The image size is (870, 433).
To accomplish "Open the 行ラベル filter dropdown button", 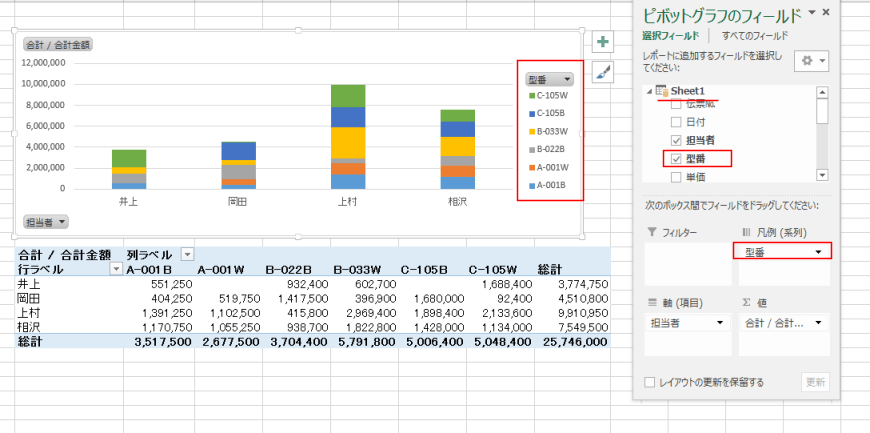I will [x=116, y=269].
